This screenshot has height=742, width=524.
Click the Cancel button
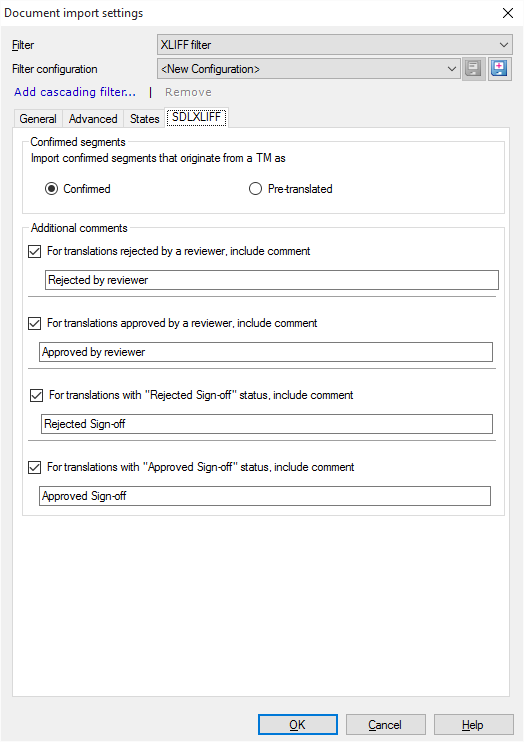click(x=385, y=724)
